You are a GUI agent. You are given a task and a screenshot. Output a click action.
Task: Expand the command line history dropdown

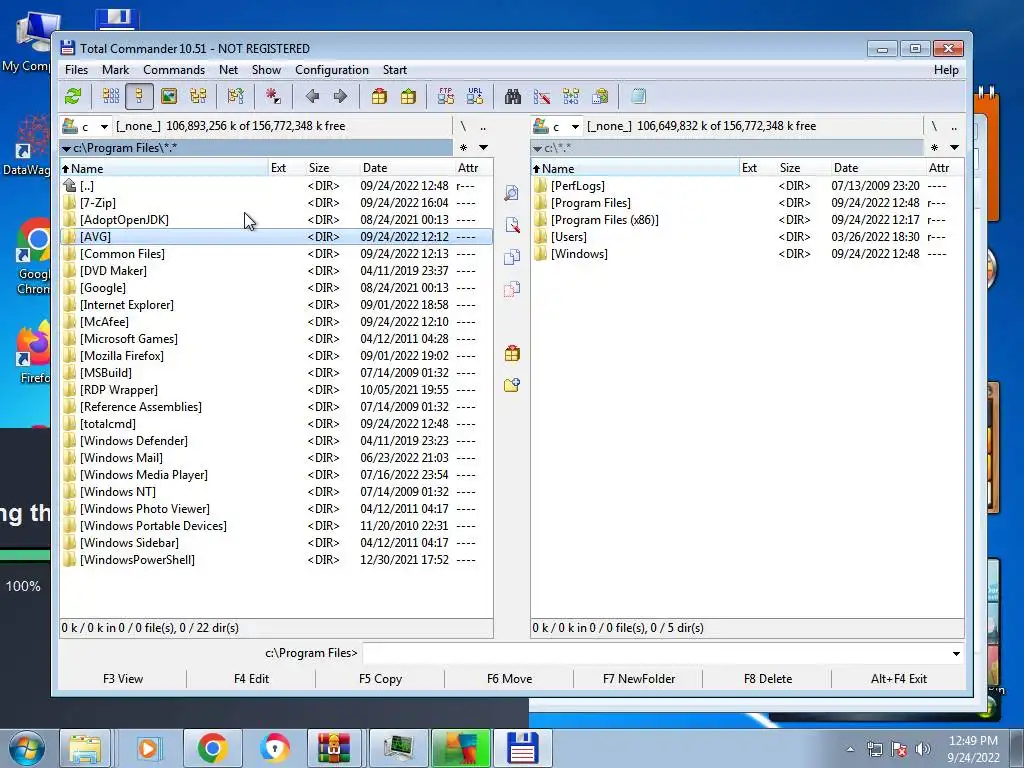(956, 653)
